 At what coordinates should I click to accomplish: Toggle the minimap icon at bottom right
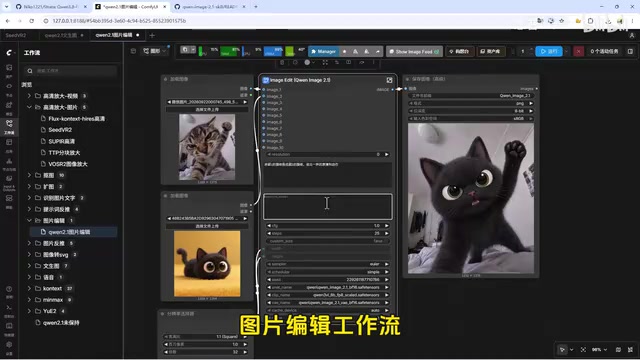[x=618, y=350]
